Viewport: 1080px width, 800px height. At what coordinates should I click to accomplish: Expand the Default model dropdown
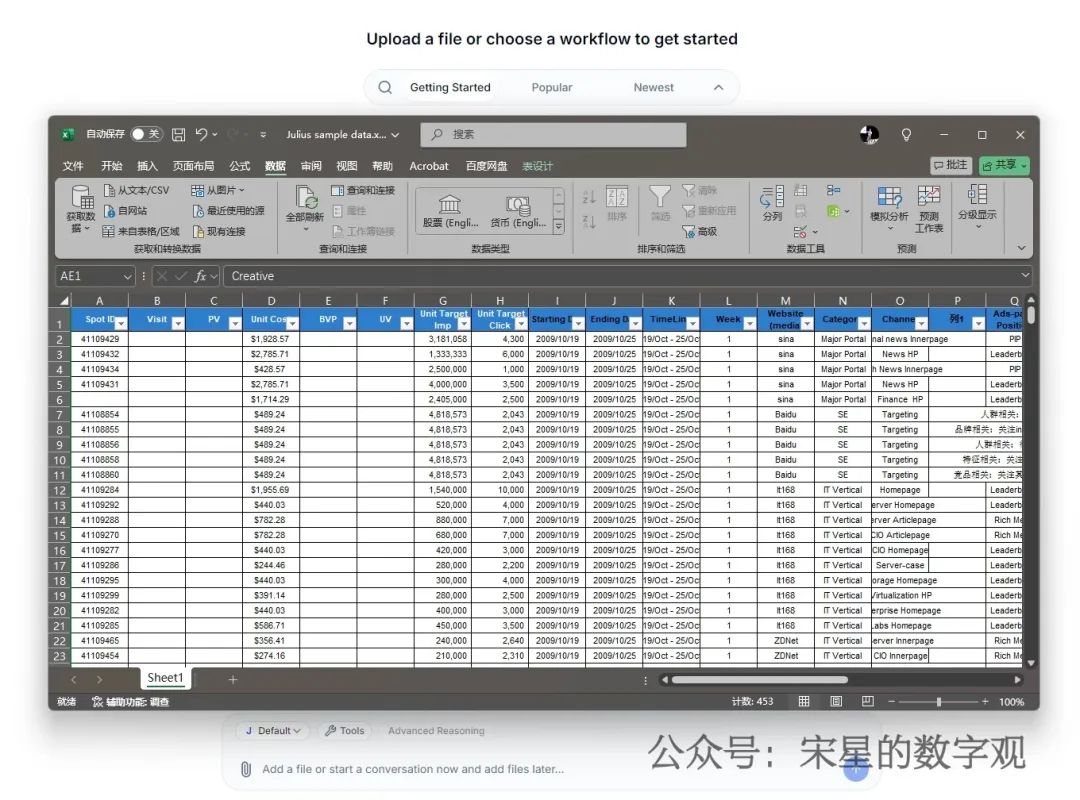(x=273, y=731)
